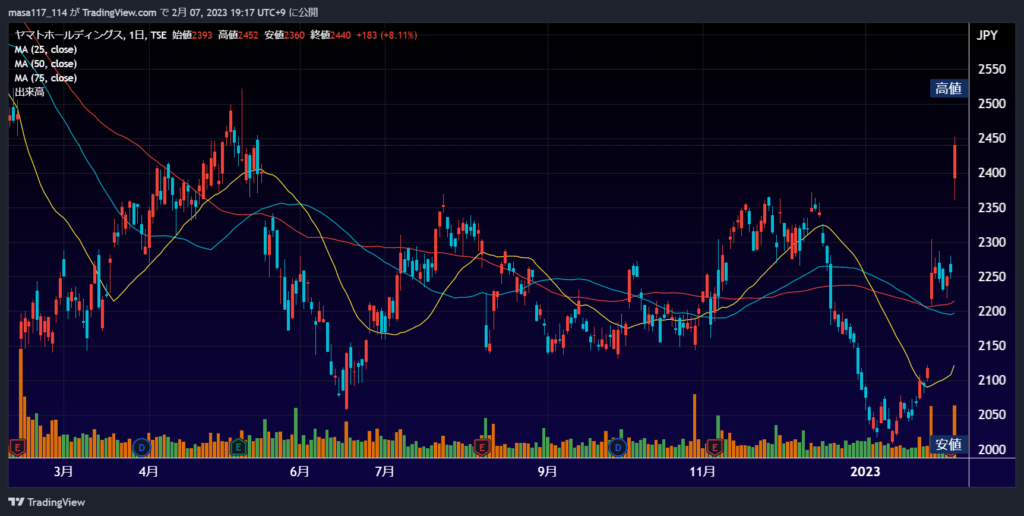Click the 安値 2360 value in the legend

pyautogui.click(x=285, y=35)
